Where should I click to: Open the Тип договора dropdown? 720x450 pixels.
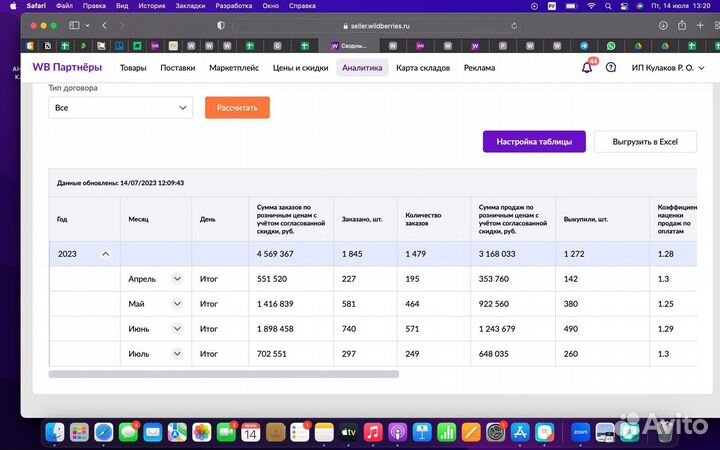coord(120,107)
